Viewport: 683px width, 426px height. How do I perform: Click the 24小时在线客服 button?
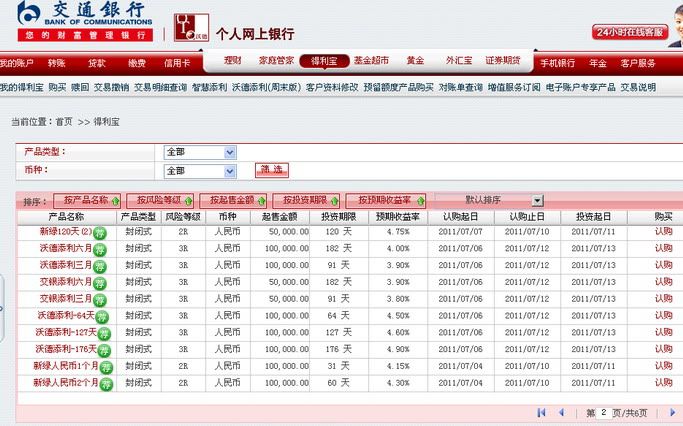[630, 32]
